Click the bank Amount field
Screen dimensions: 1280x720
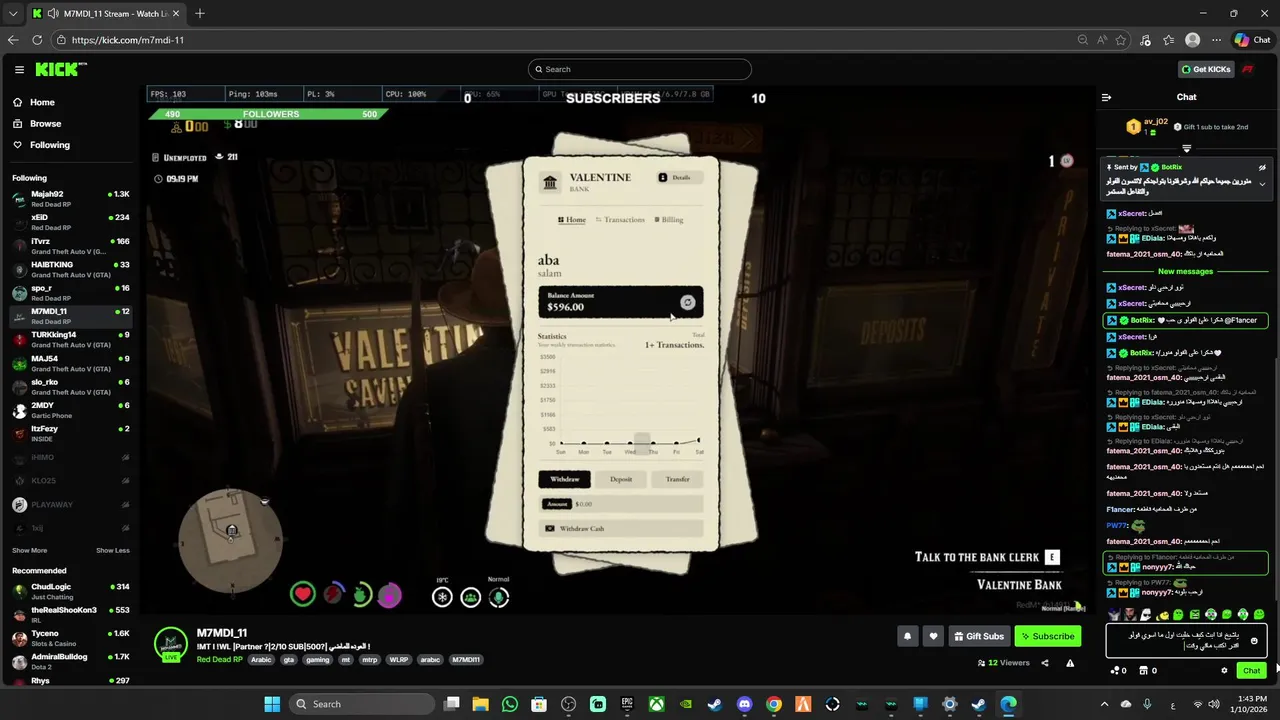click(x=621, y=504)
